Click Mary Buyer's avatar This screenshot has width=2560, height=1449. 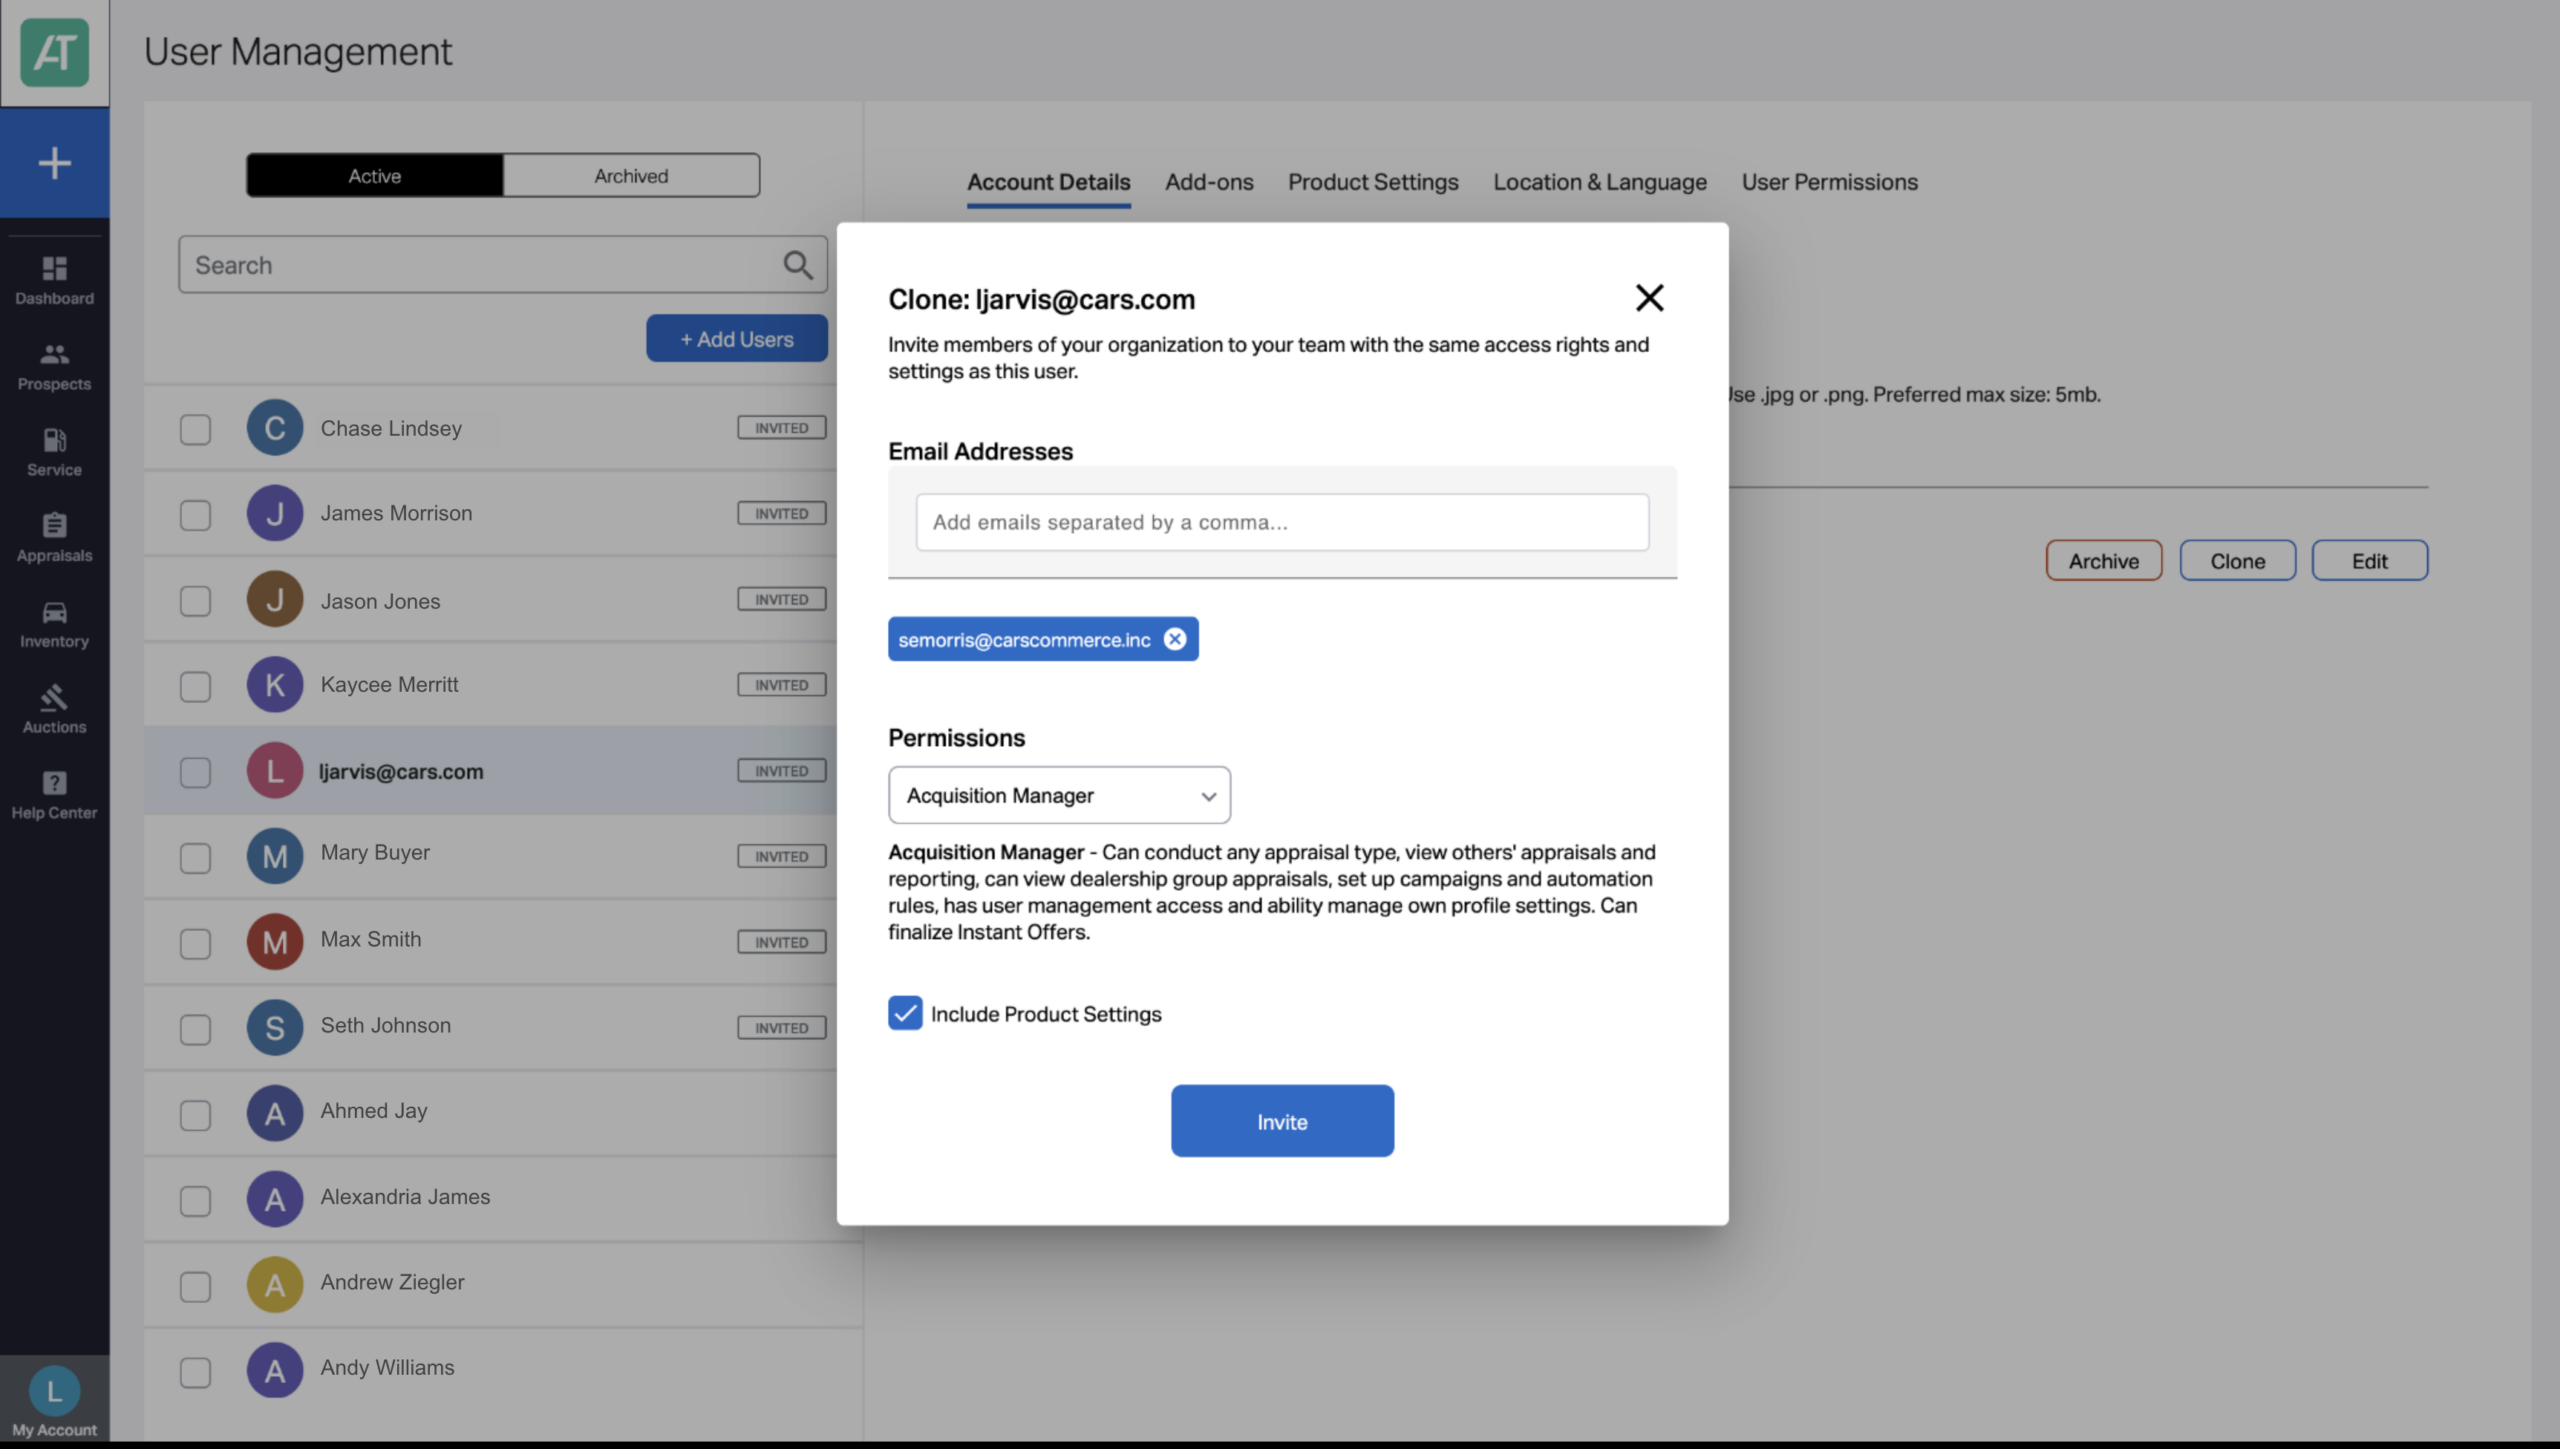(275, 857)
